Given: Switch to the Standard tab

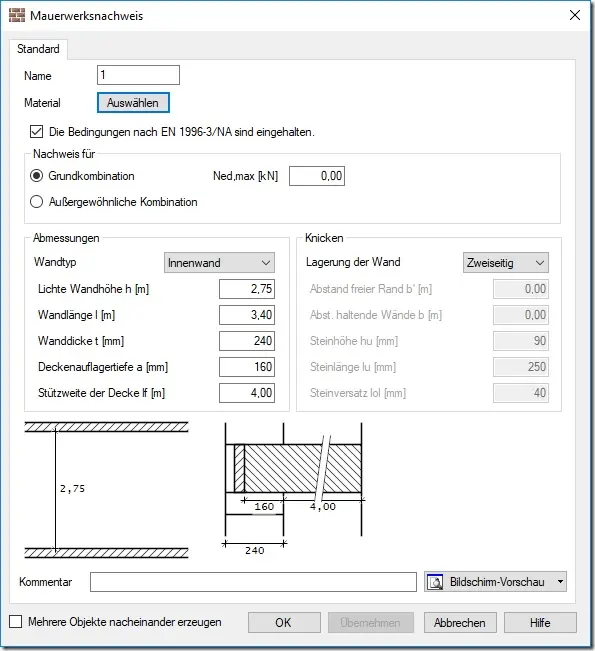Looking at the screenshot, I should click(38, 49).
